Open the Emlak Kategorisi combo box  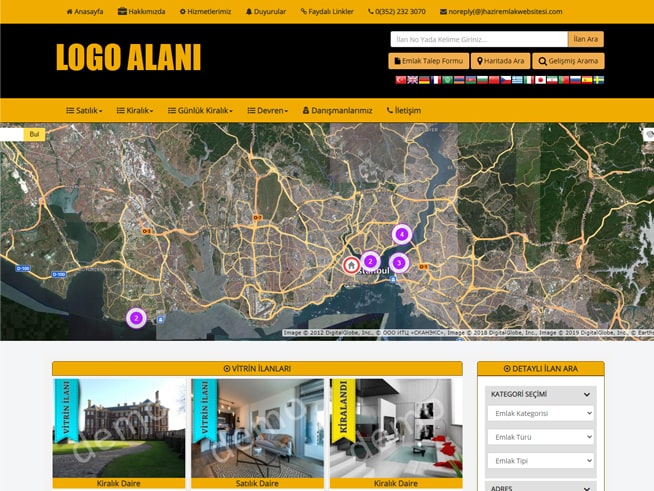[541, 413]
